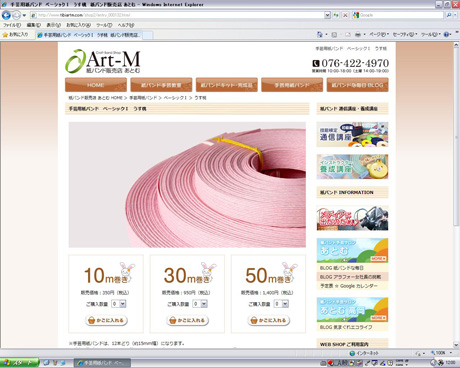Click the Refresh icon beside address bar
This screenshot has width=460, height=368.
click(336, 15)
